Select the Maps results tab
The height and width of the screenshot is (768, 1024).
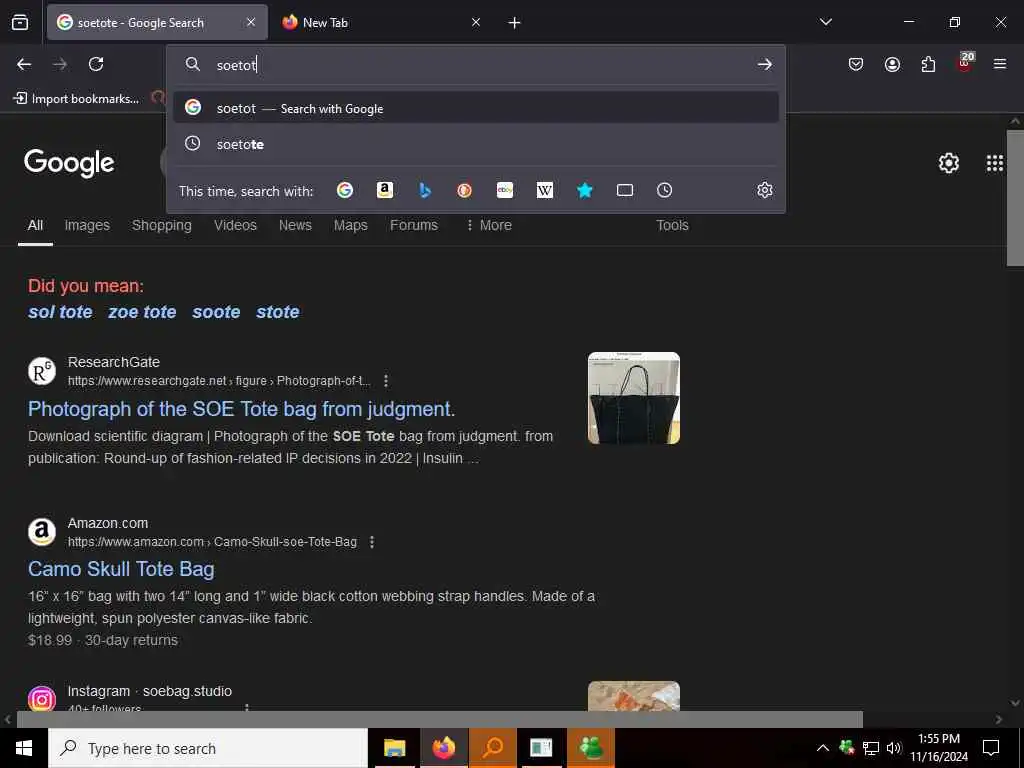[351, 225]
